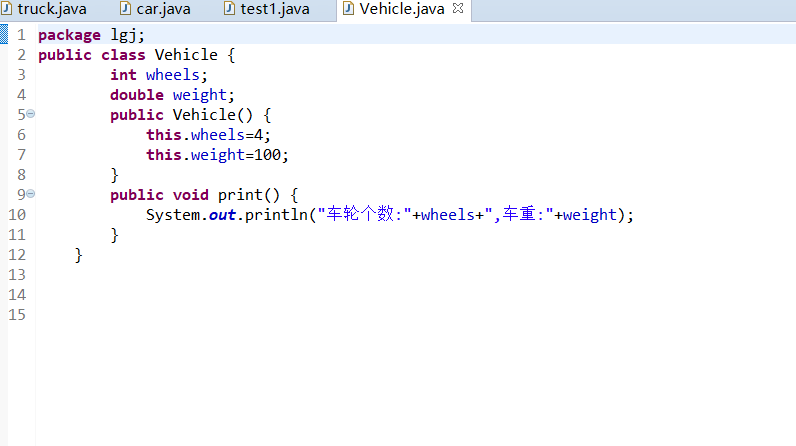Switch to the car.java tab
Image resolution: width=796 pixels, height=446 pixels.
tap(163, 9)
